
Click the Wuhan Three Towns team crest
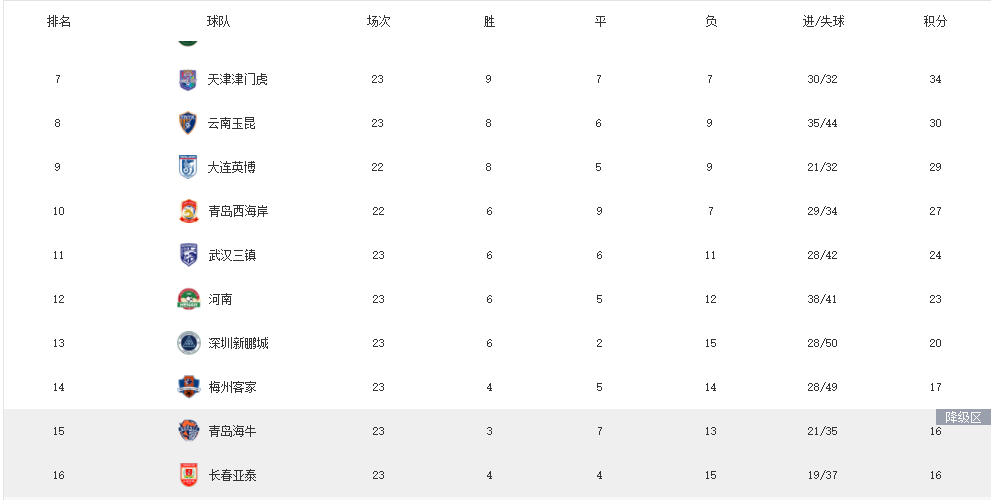point(188,255)
